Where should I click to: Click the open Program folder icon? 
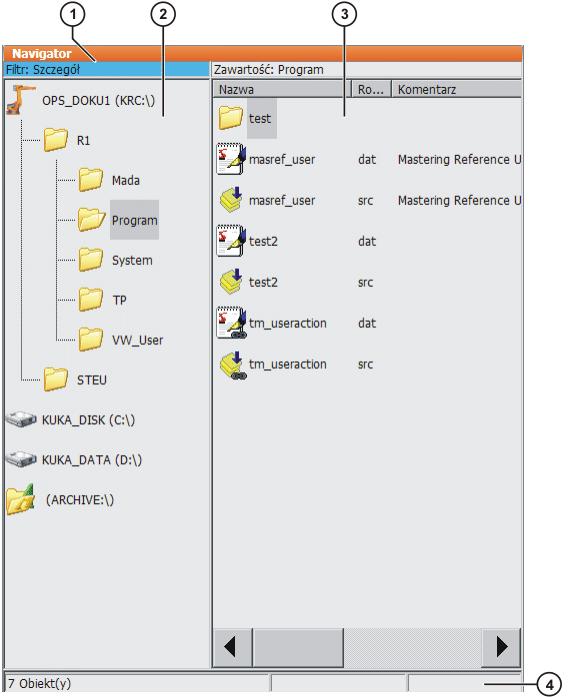click(x=92, y=220)
